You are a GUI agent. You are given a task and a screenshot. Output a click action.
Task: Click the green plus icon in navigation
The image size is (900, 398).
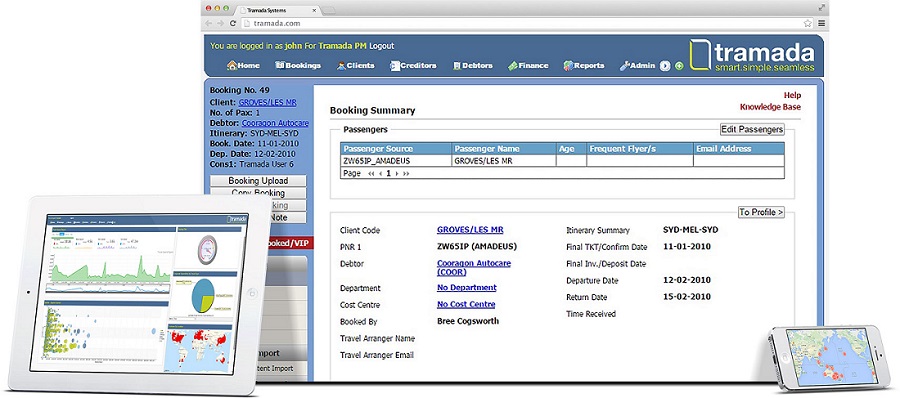[679, 66]
